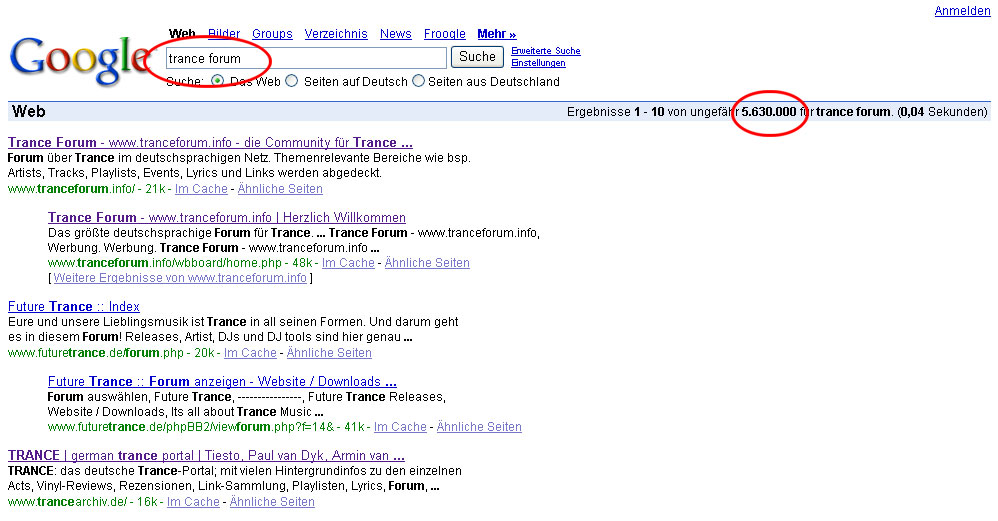Open the Einstellungen link

click(538, 63)
